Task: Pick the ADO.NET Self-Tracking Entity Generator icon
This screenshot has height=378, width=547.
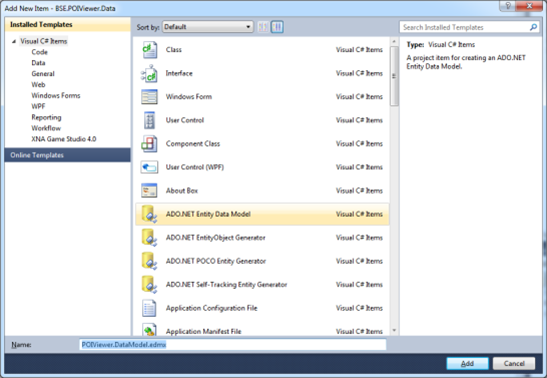Action: (149, 284)
